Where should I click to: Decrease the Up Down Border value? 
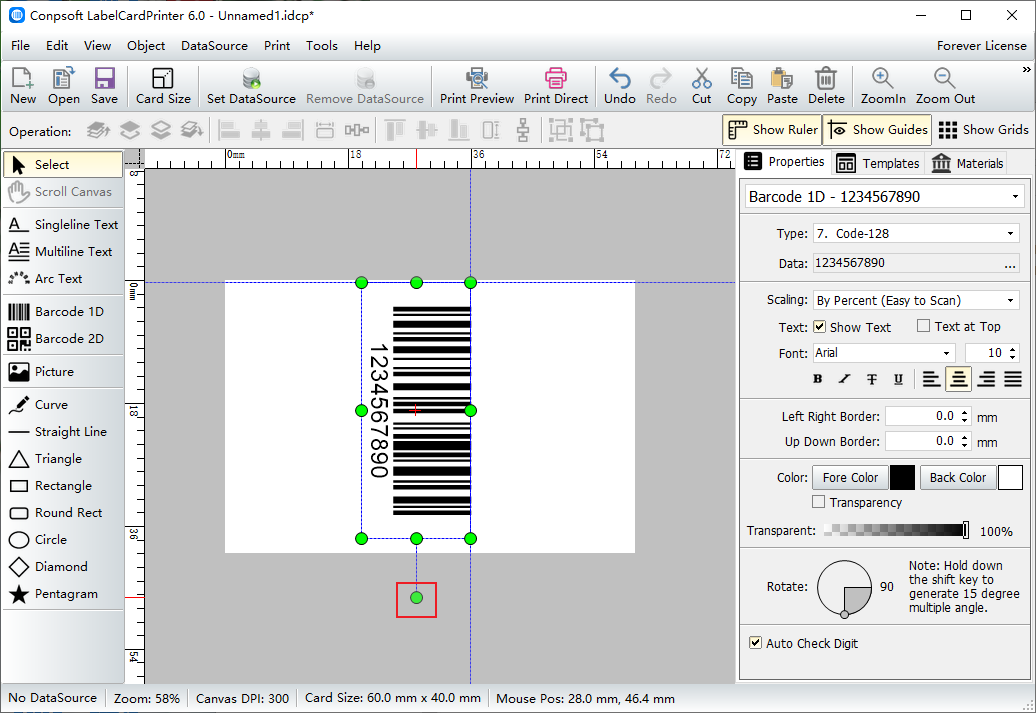(x=965, y=445)
